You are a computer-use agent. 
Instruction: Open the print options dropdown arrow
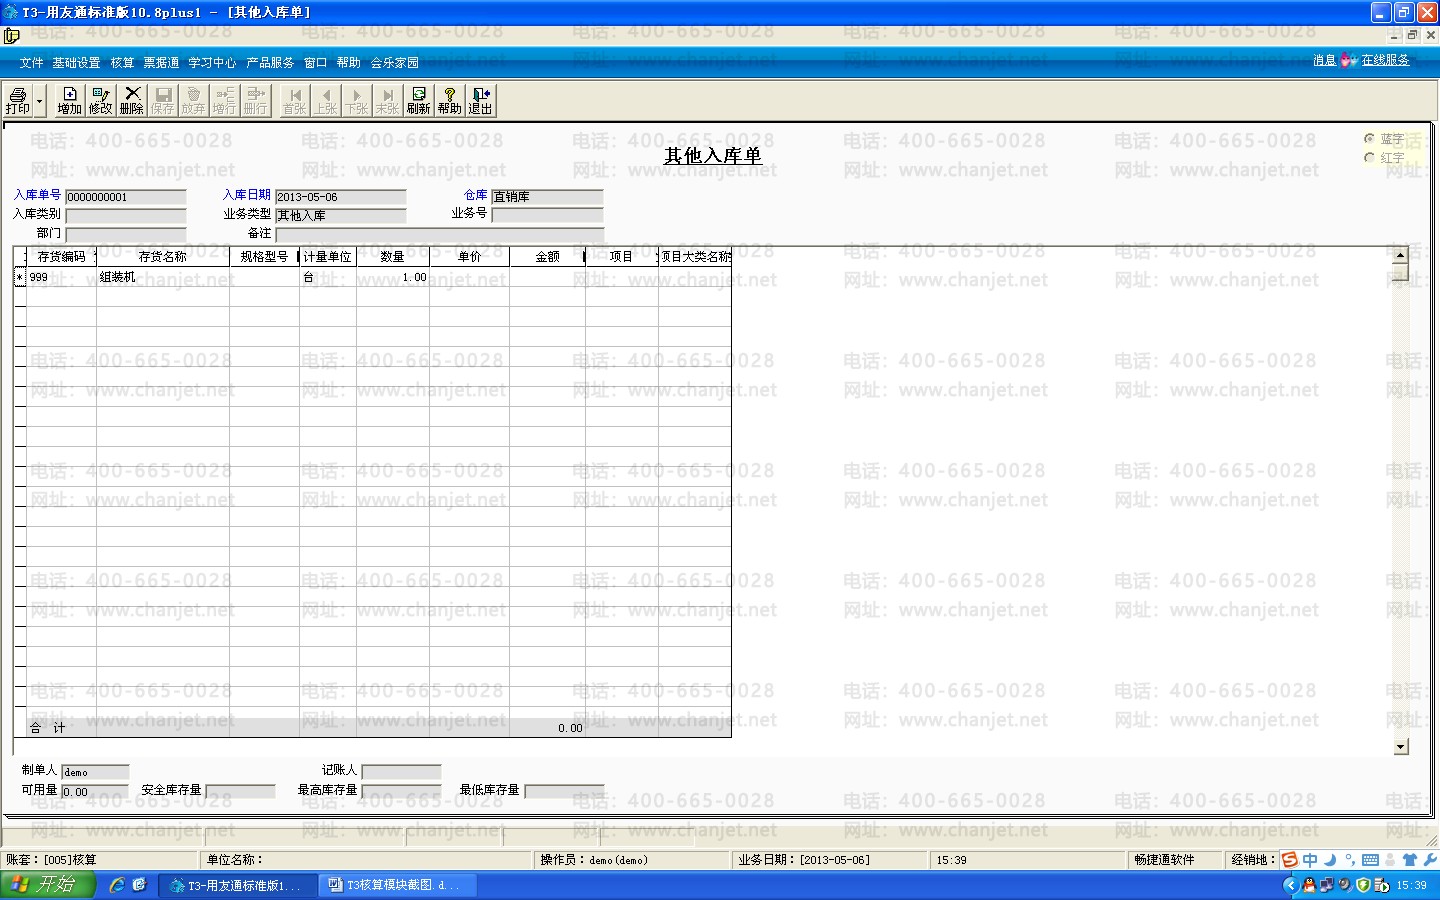click(40, 101)
